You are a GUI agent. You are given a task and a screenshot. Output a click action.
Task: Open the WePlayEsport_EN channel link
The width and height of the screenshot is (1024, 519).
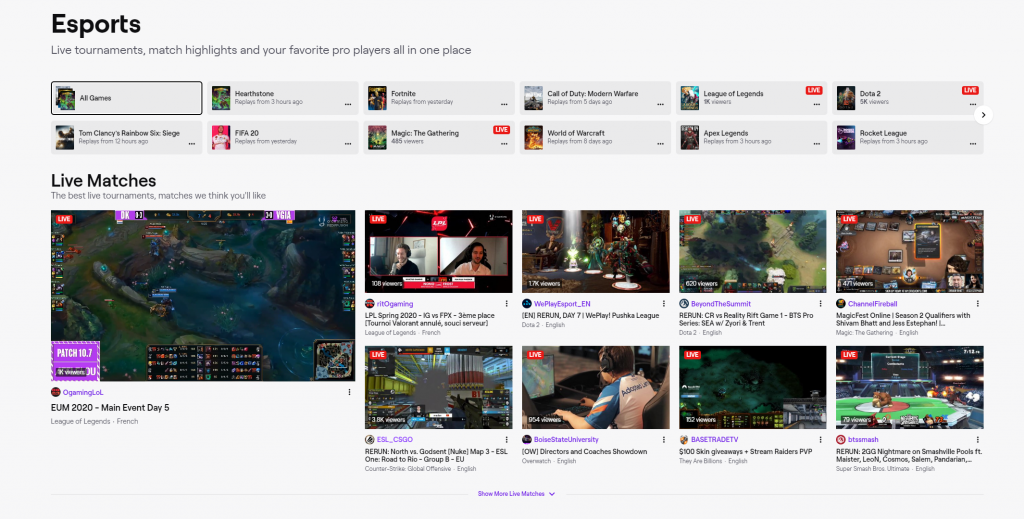pos(562,304)
